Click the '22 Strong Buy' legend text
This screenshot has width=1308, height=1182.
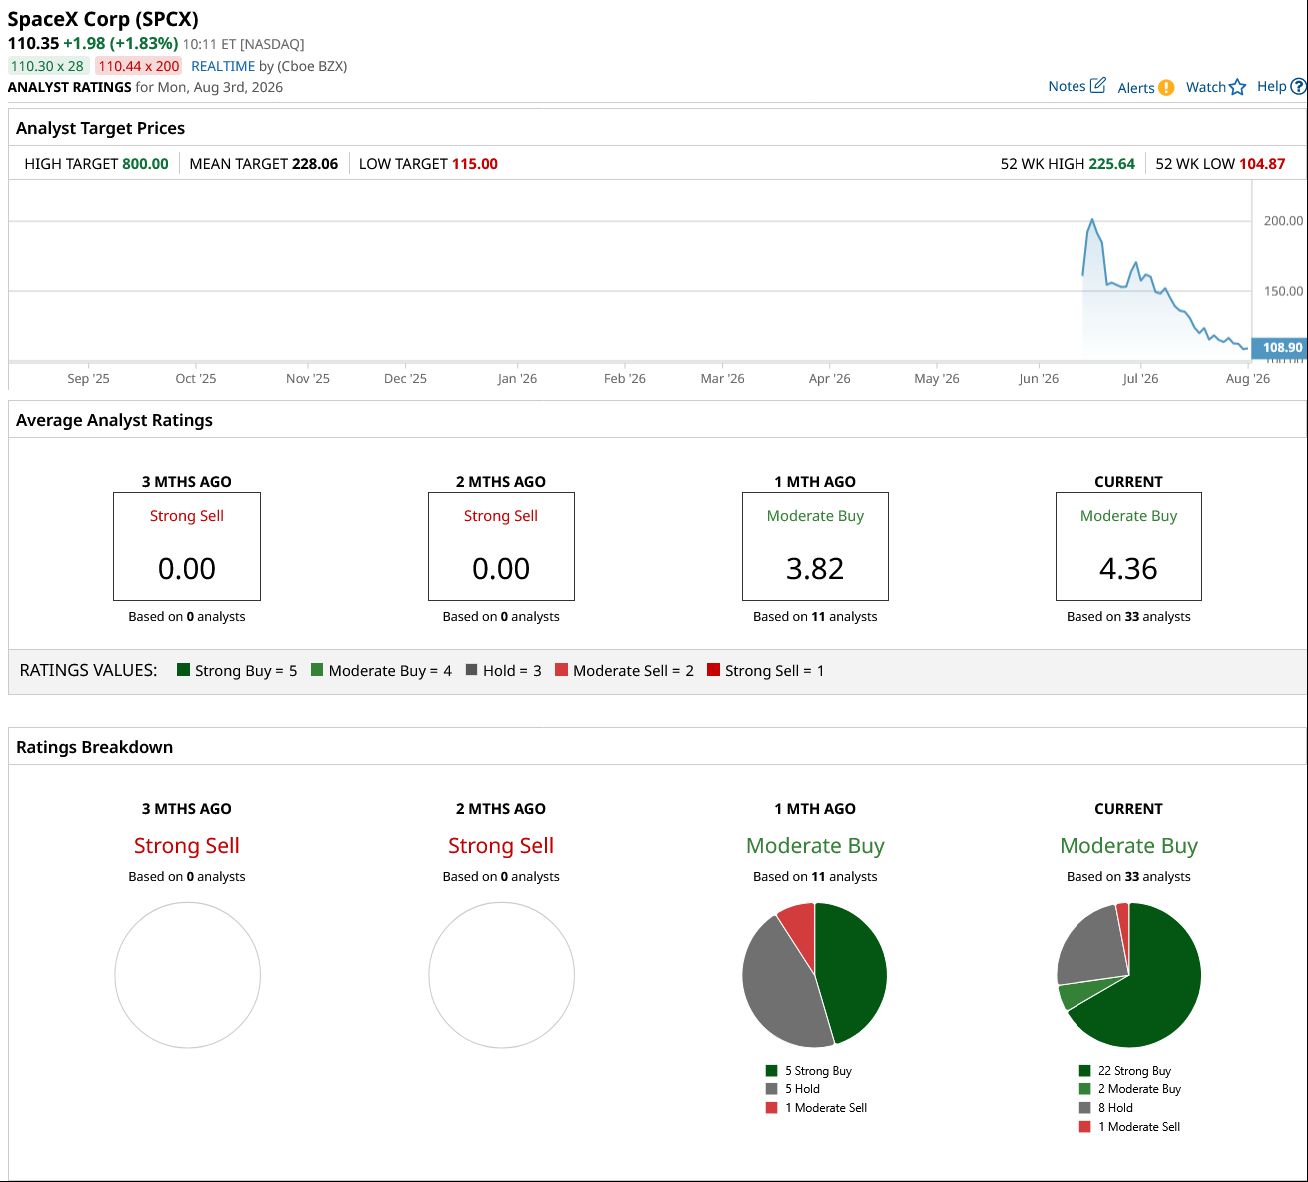[1134, 1071]
